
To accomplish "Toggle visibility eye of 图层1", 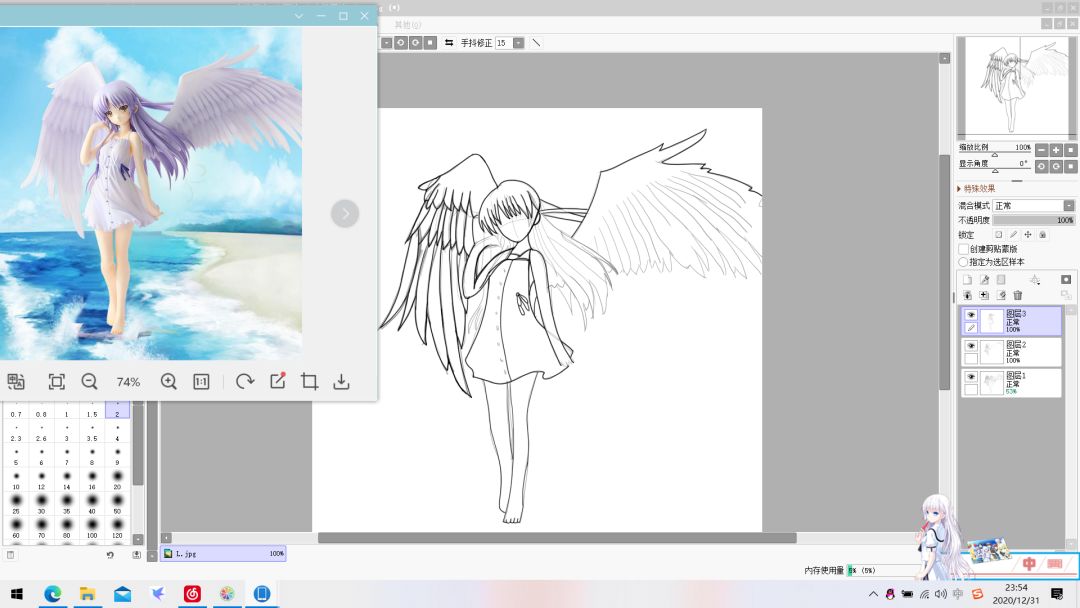I will [970, 377].
